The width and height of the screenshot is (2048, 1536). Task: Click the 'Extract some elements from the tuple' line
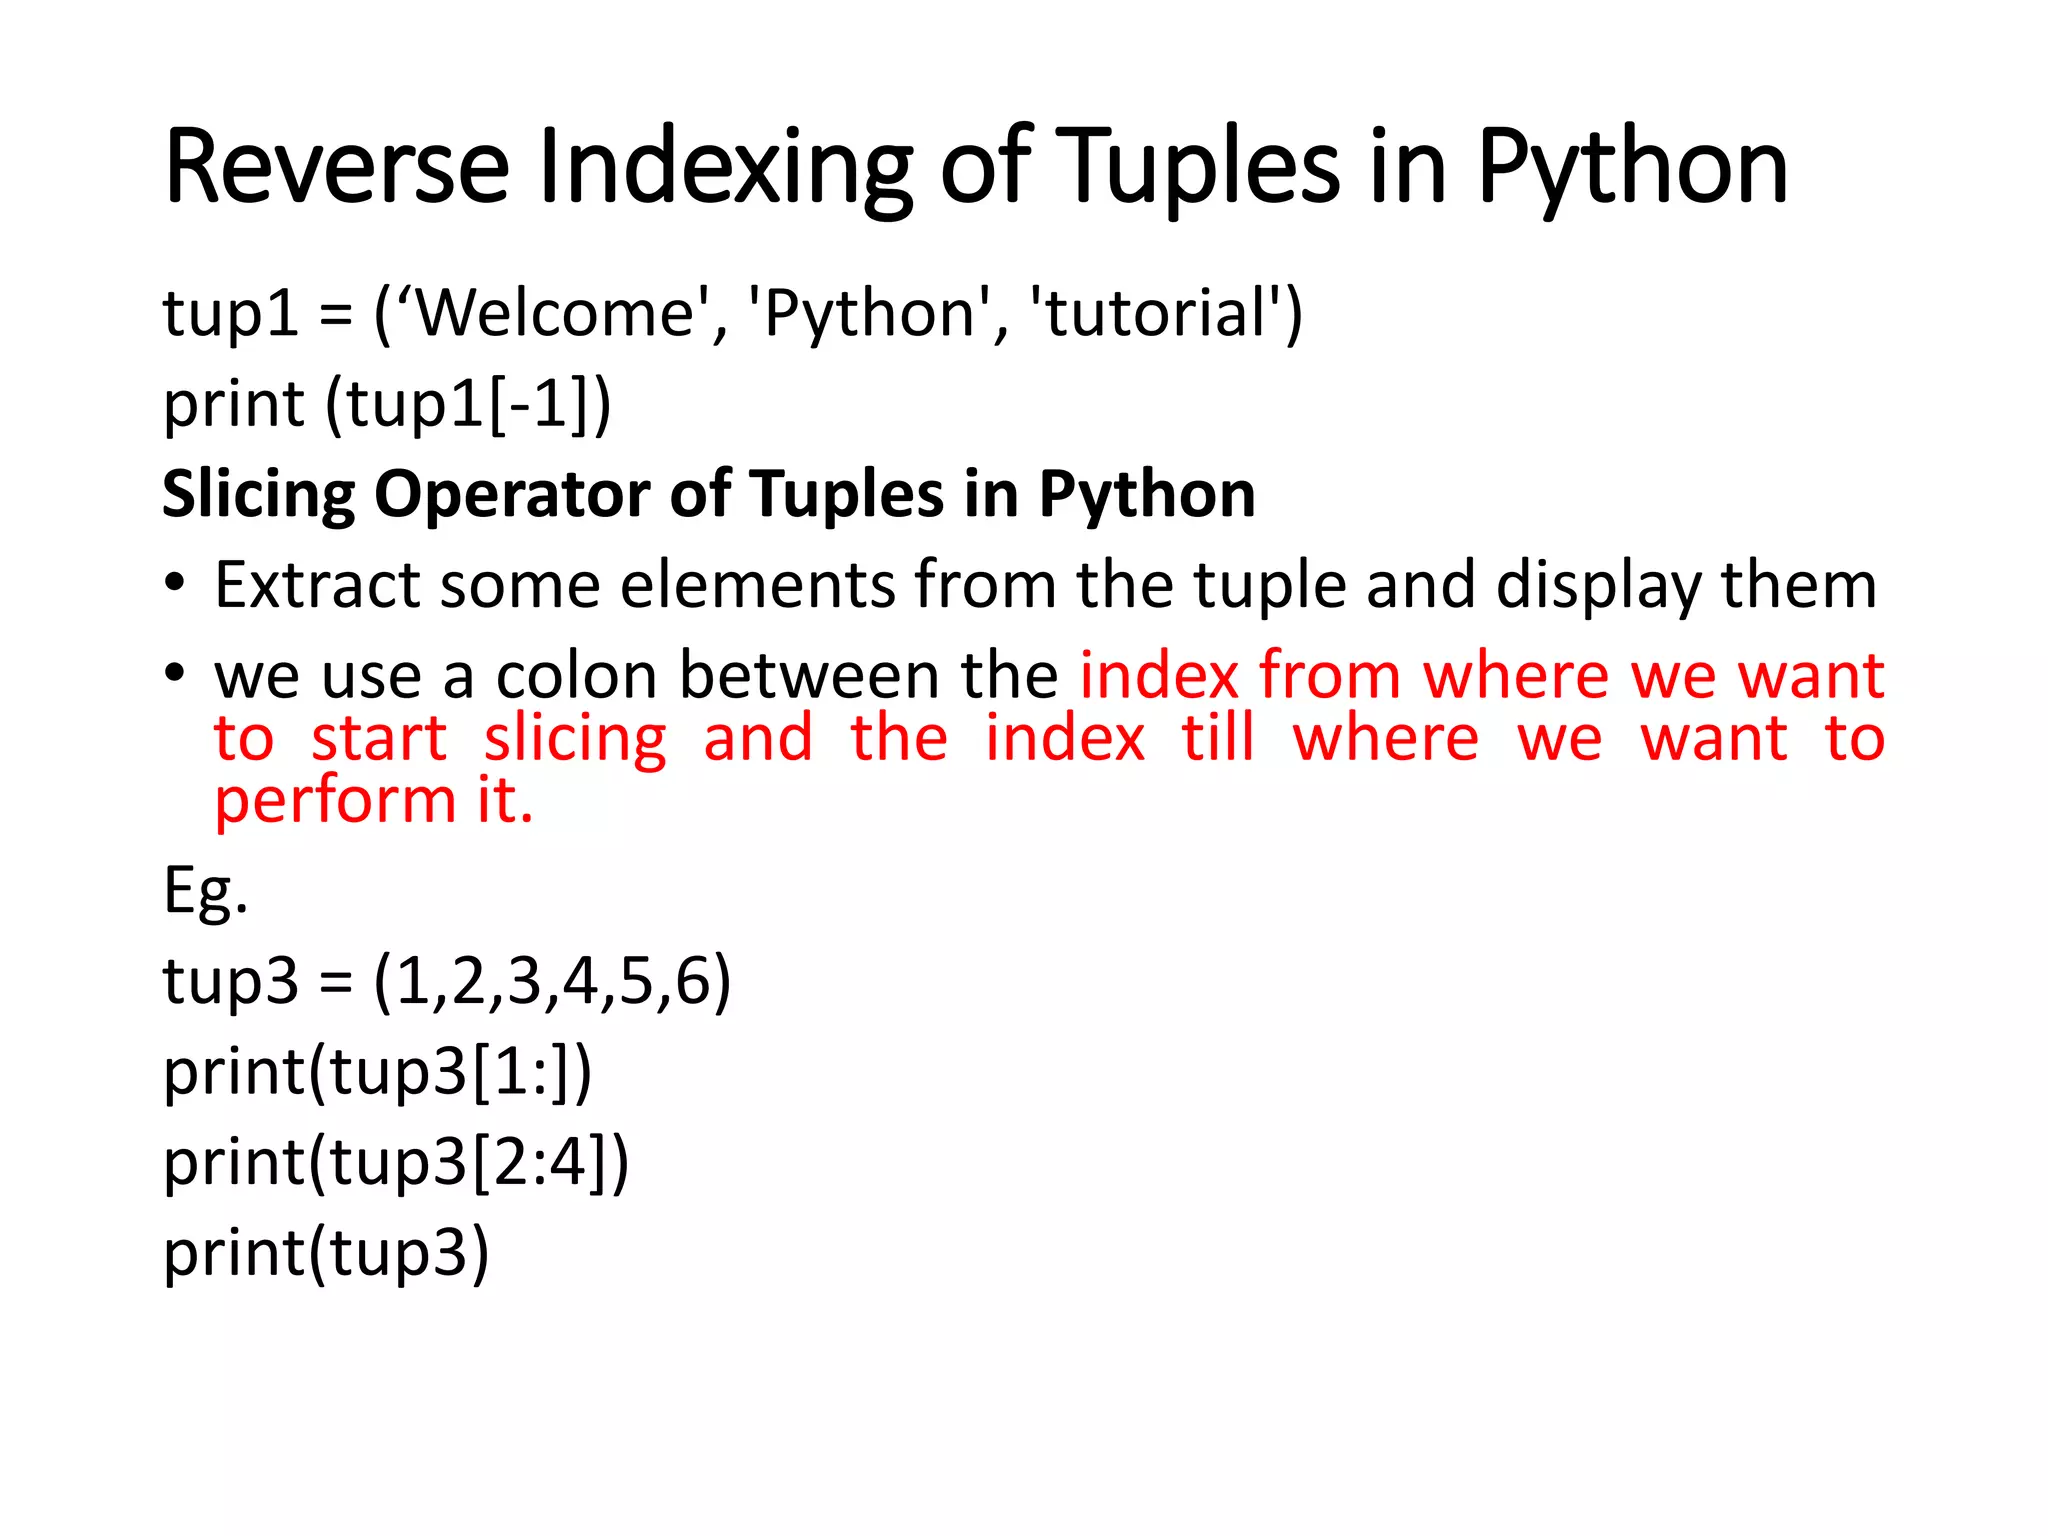[1045, 585]
